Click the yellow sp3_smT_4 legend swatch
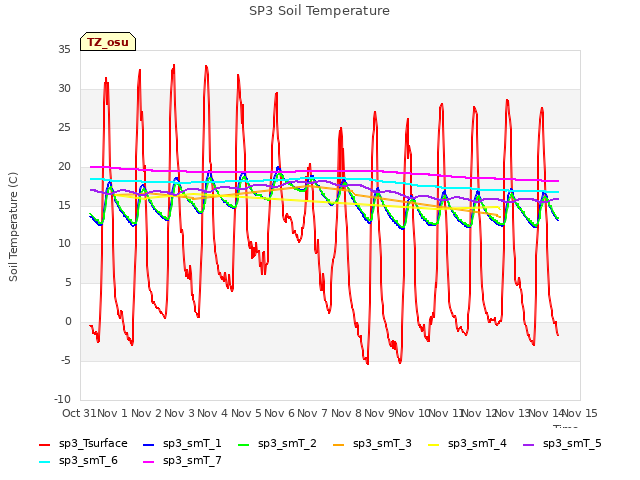The image size is (640, 480). [434, 444]
